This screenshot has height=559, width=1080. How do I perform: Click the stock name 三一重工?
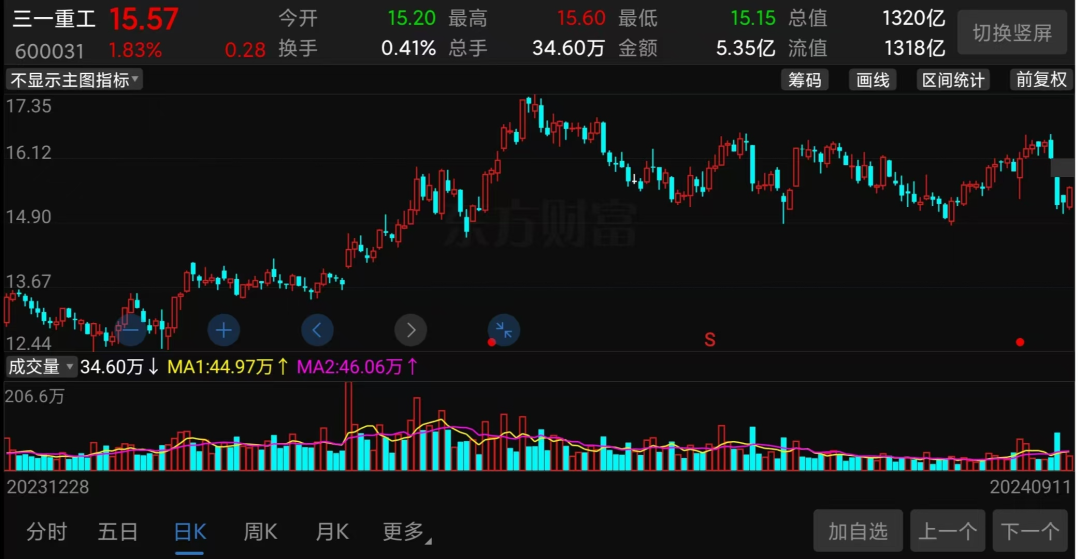coord(54,18)
